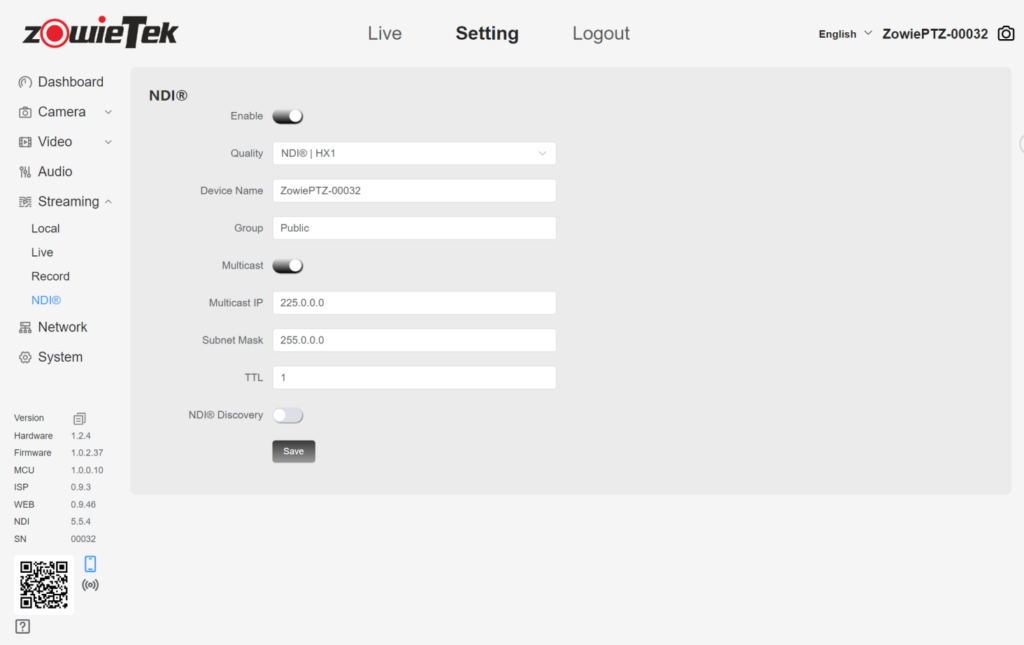Open Audio settings in the sidebar
Viewport: 1024px width, 645px height.
click(x=55, y=172)
